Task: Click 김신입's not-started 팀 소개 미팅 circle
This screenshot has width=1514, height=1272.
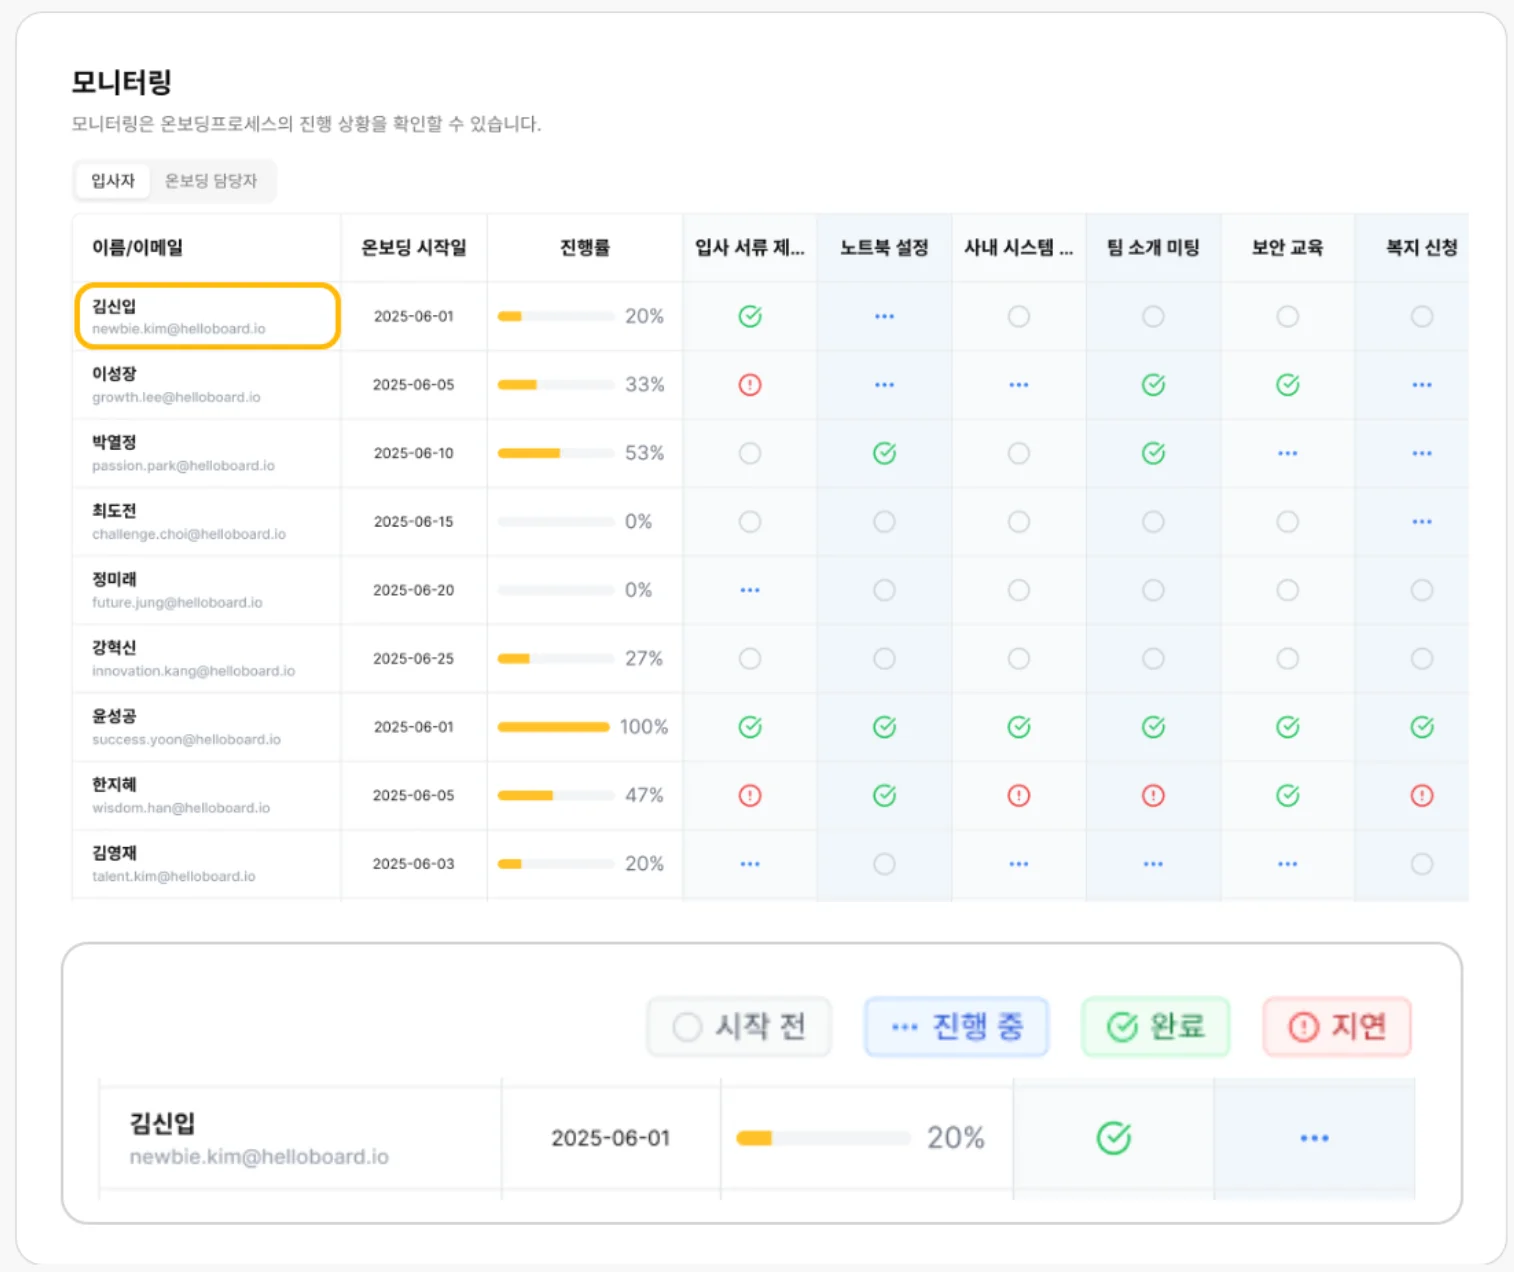Action: click(1153, 317)
